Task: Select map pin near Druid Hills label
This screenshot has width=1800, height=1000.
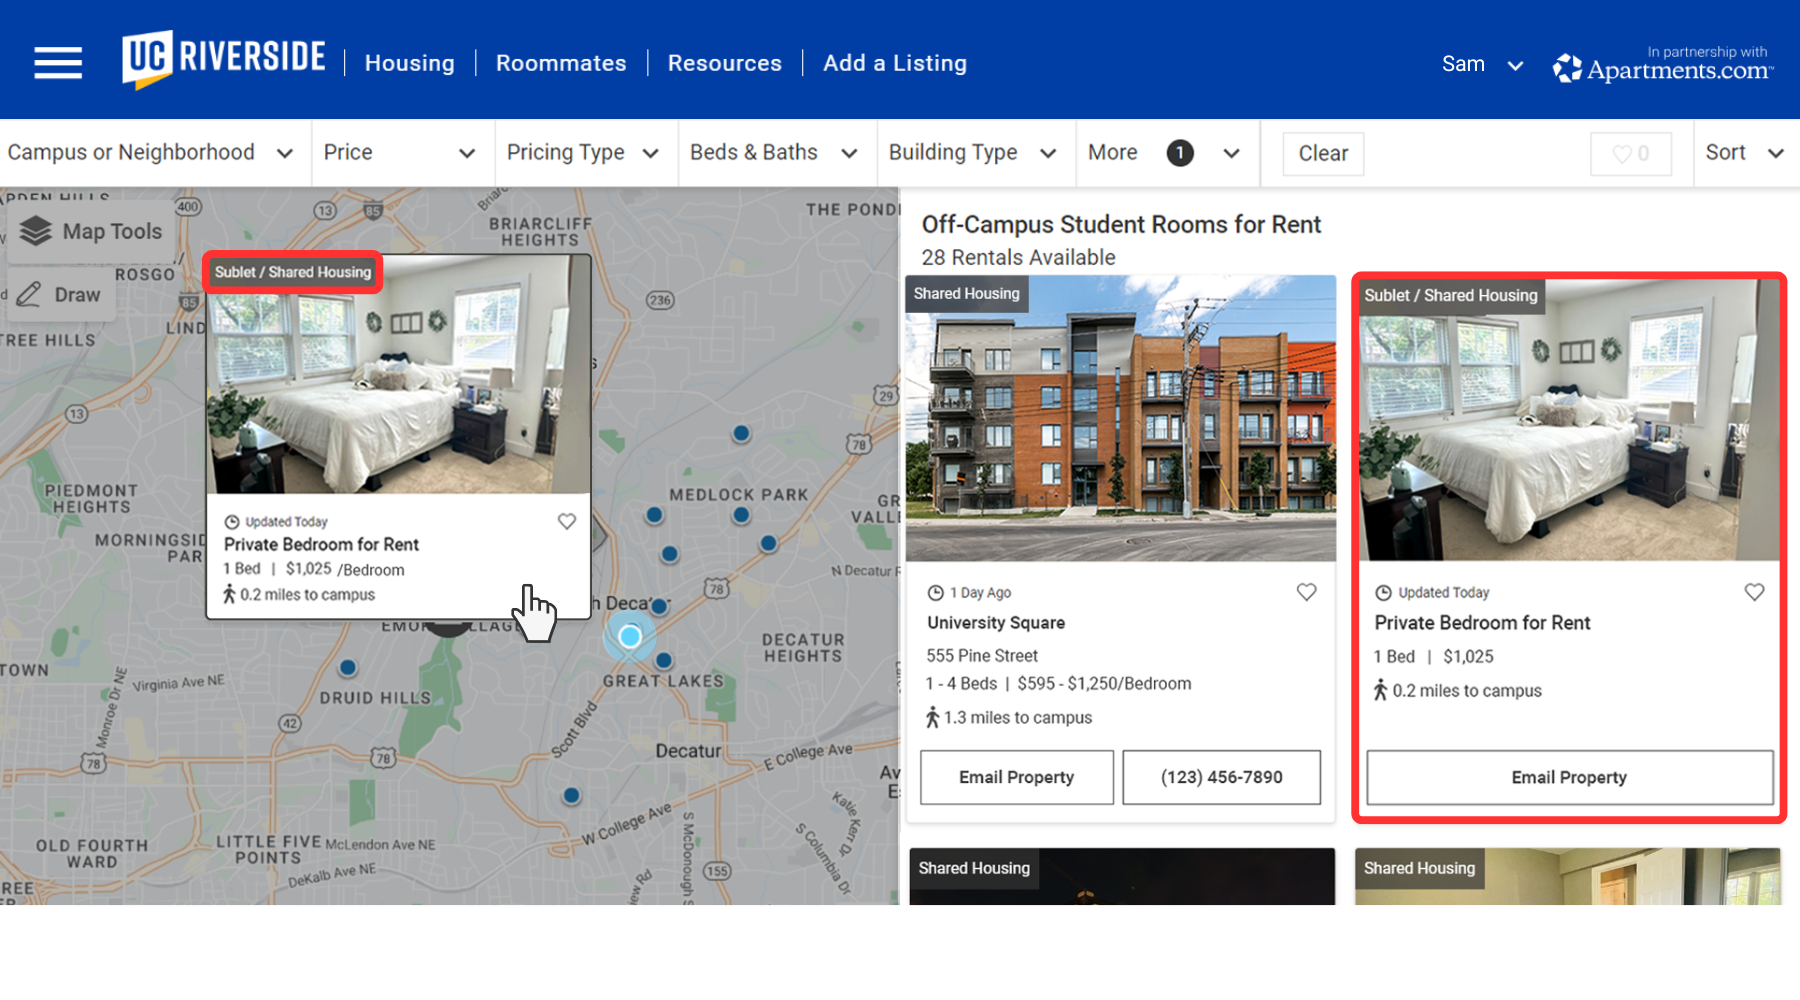Action: coord(347,667)
